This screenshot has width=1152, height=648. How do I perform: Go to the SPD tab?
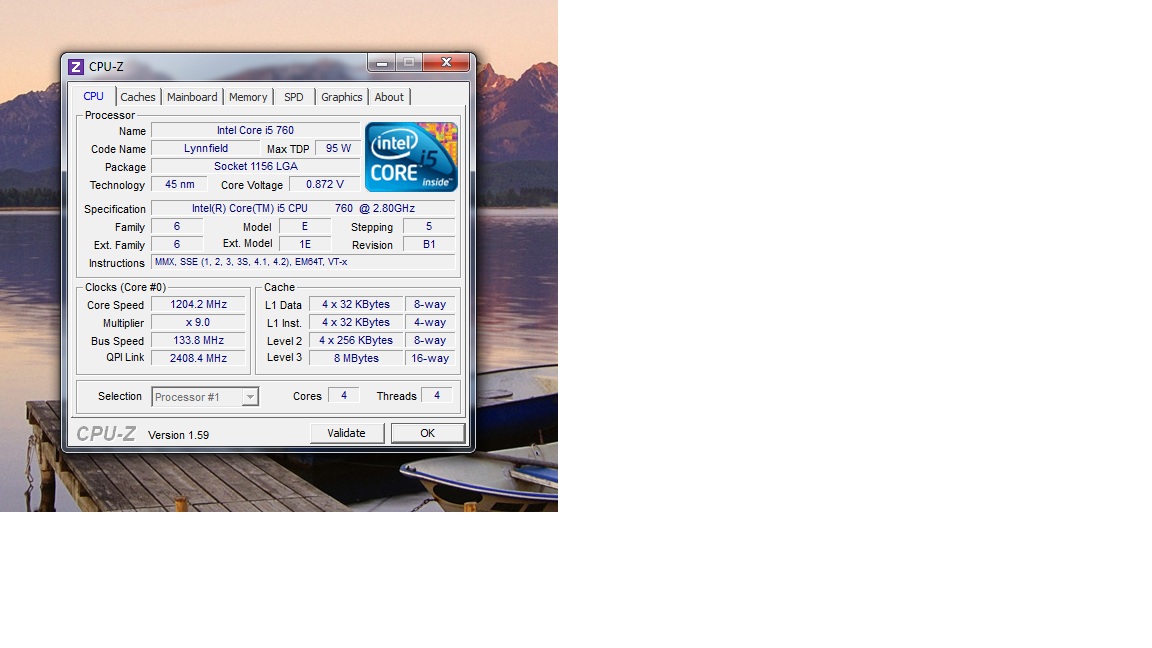click(x=294, y=97)
